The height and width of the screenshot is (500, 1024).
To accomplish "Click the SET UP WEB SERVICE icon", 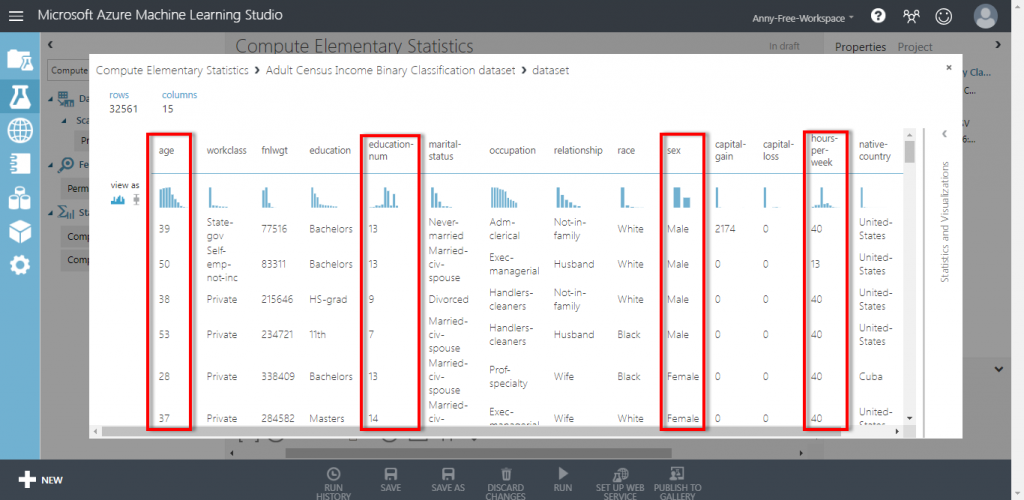I will click(620, 474).
